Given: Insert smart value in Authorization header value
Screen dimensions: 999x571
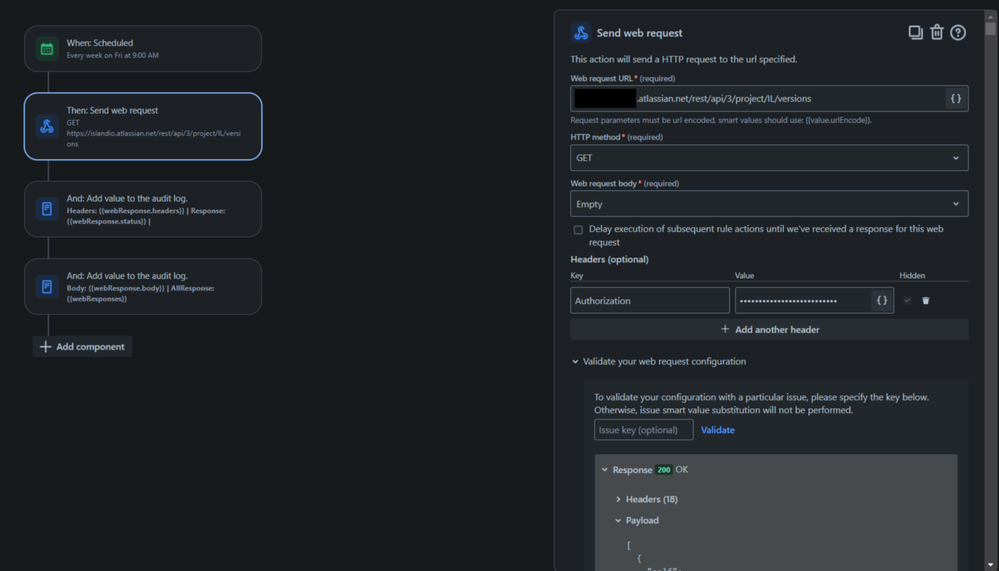Looking at the screenshot, I should [882, 300].
